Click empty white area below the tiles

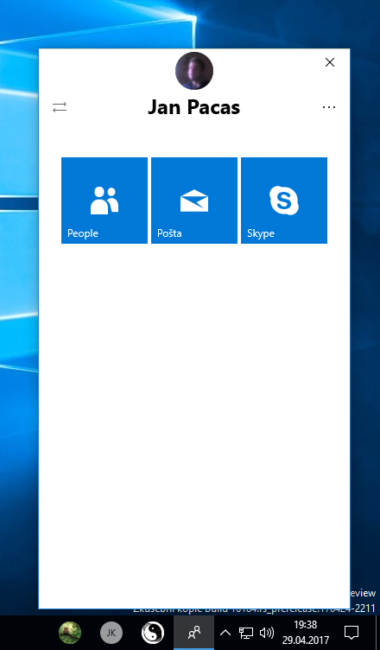[194, 415]
